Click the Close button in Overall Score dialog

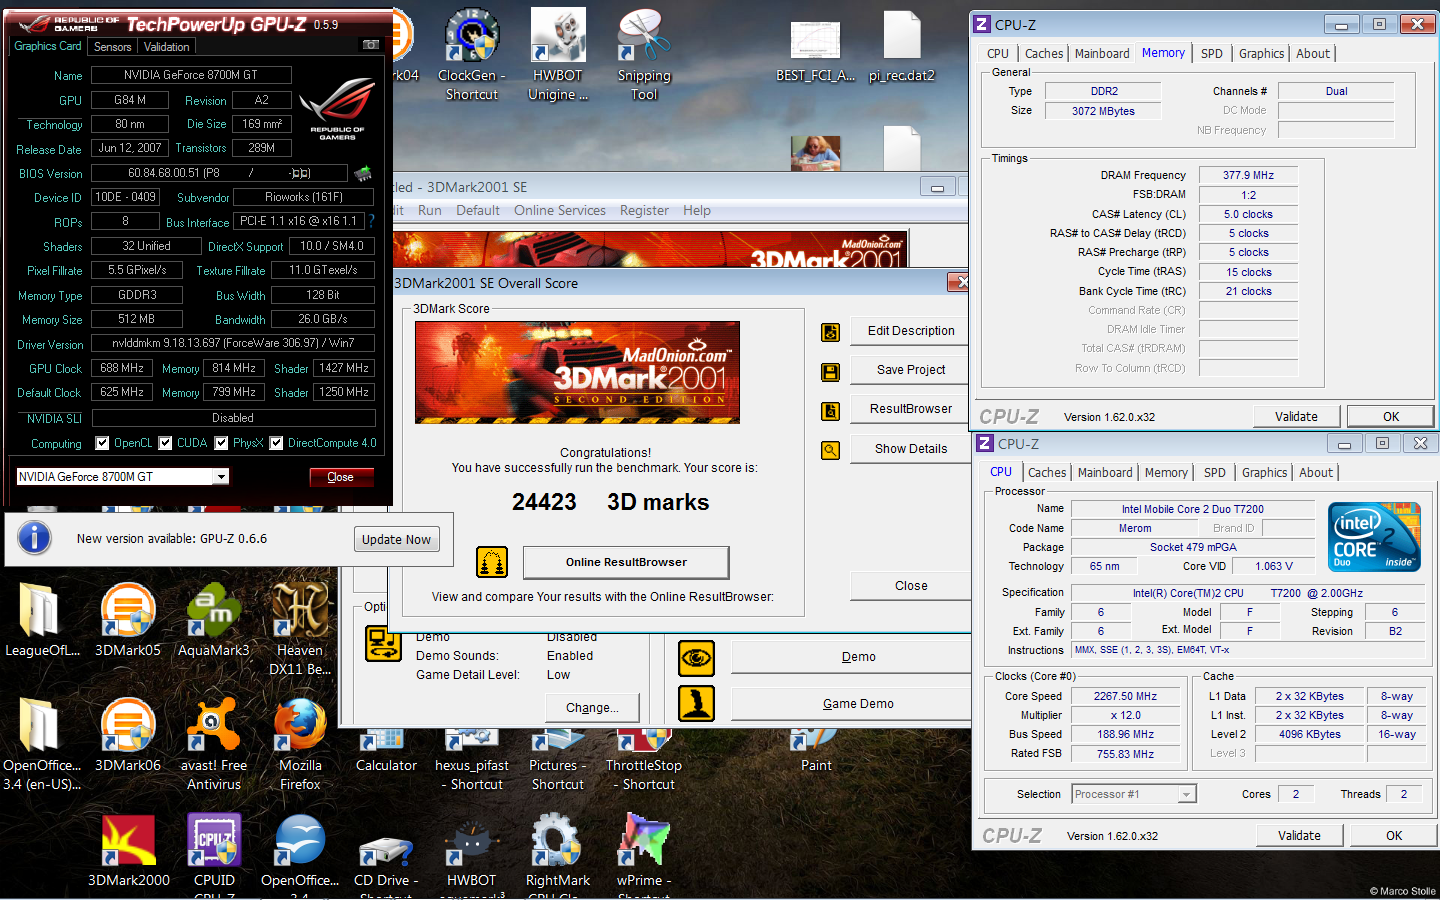911,586
